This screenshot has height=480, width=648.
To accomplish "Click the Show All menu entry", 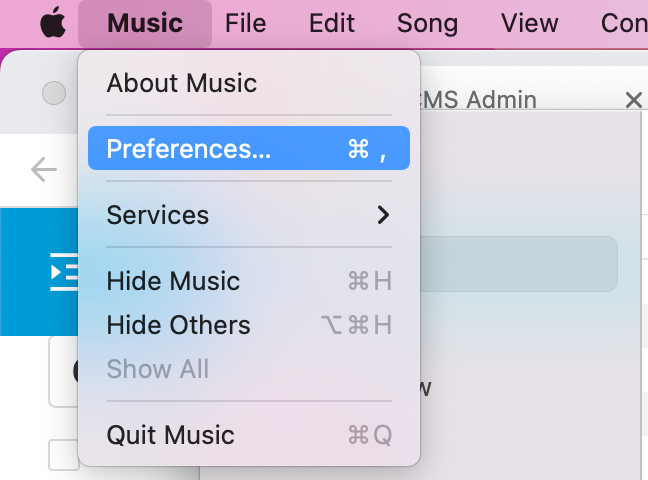I will coord(157,369).
